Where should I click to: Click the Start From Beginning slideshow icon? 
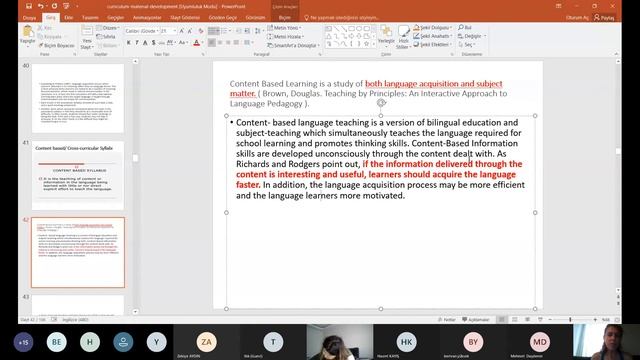66,6
